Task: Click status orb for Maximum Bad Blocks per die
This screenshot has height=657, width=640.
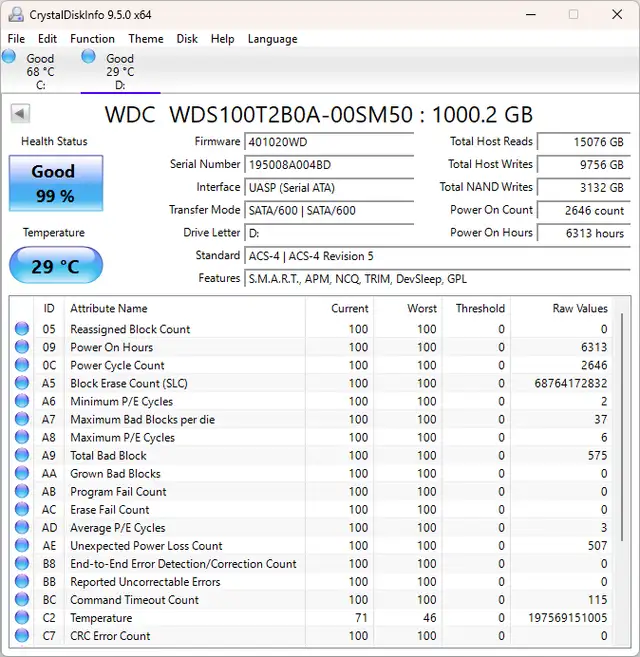Action: coord(22,419)
